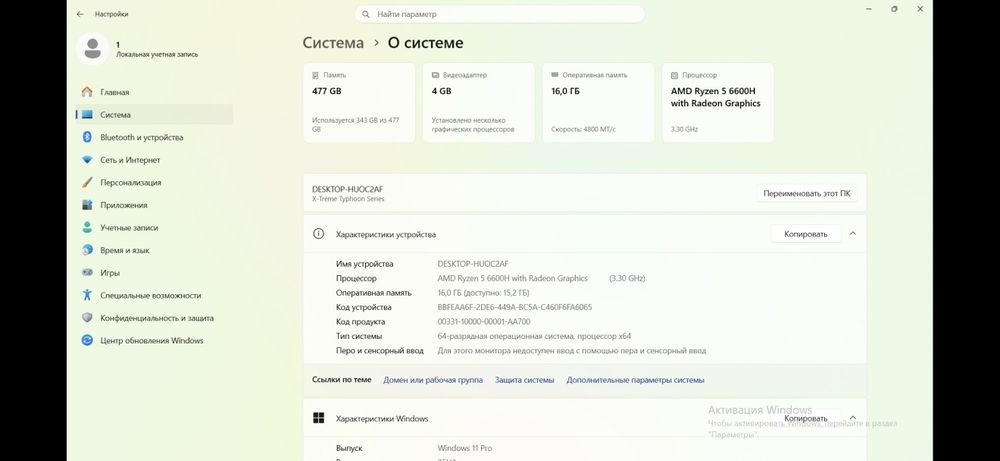Click Локальная учетная запись profile text

[x=157, y=55]
